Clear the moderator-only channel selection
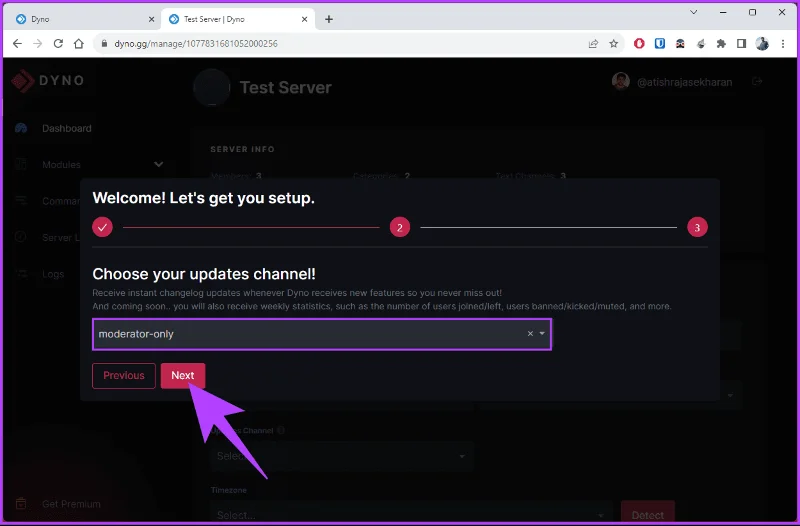 (530, 334)
